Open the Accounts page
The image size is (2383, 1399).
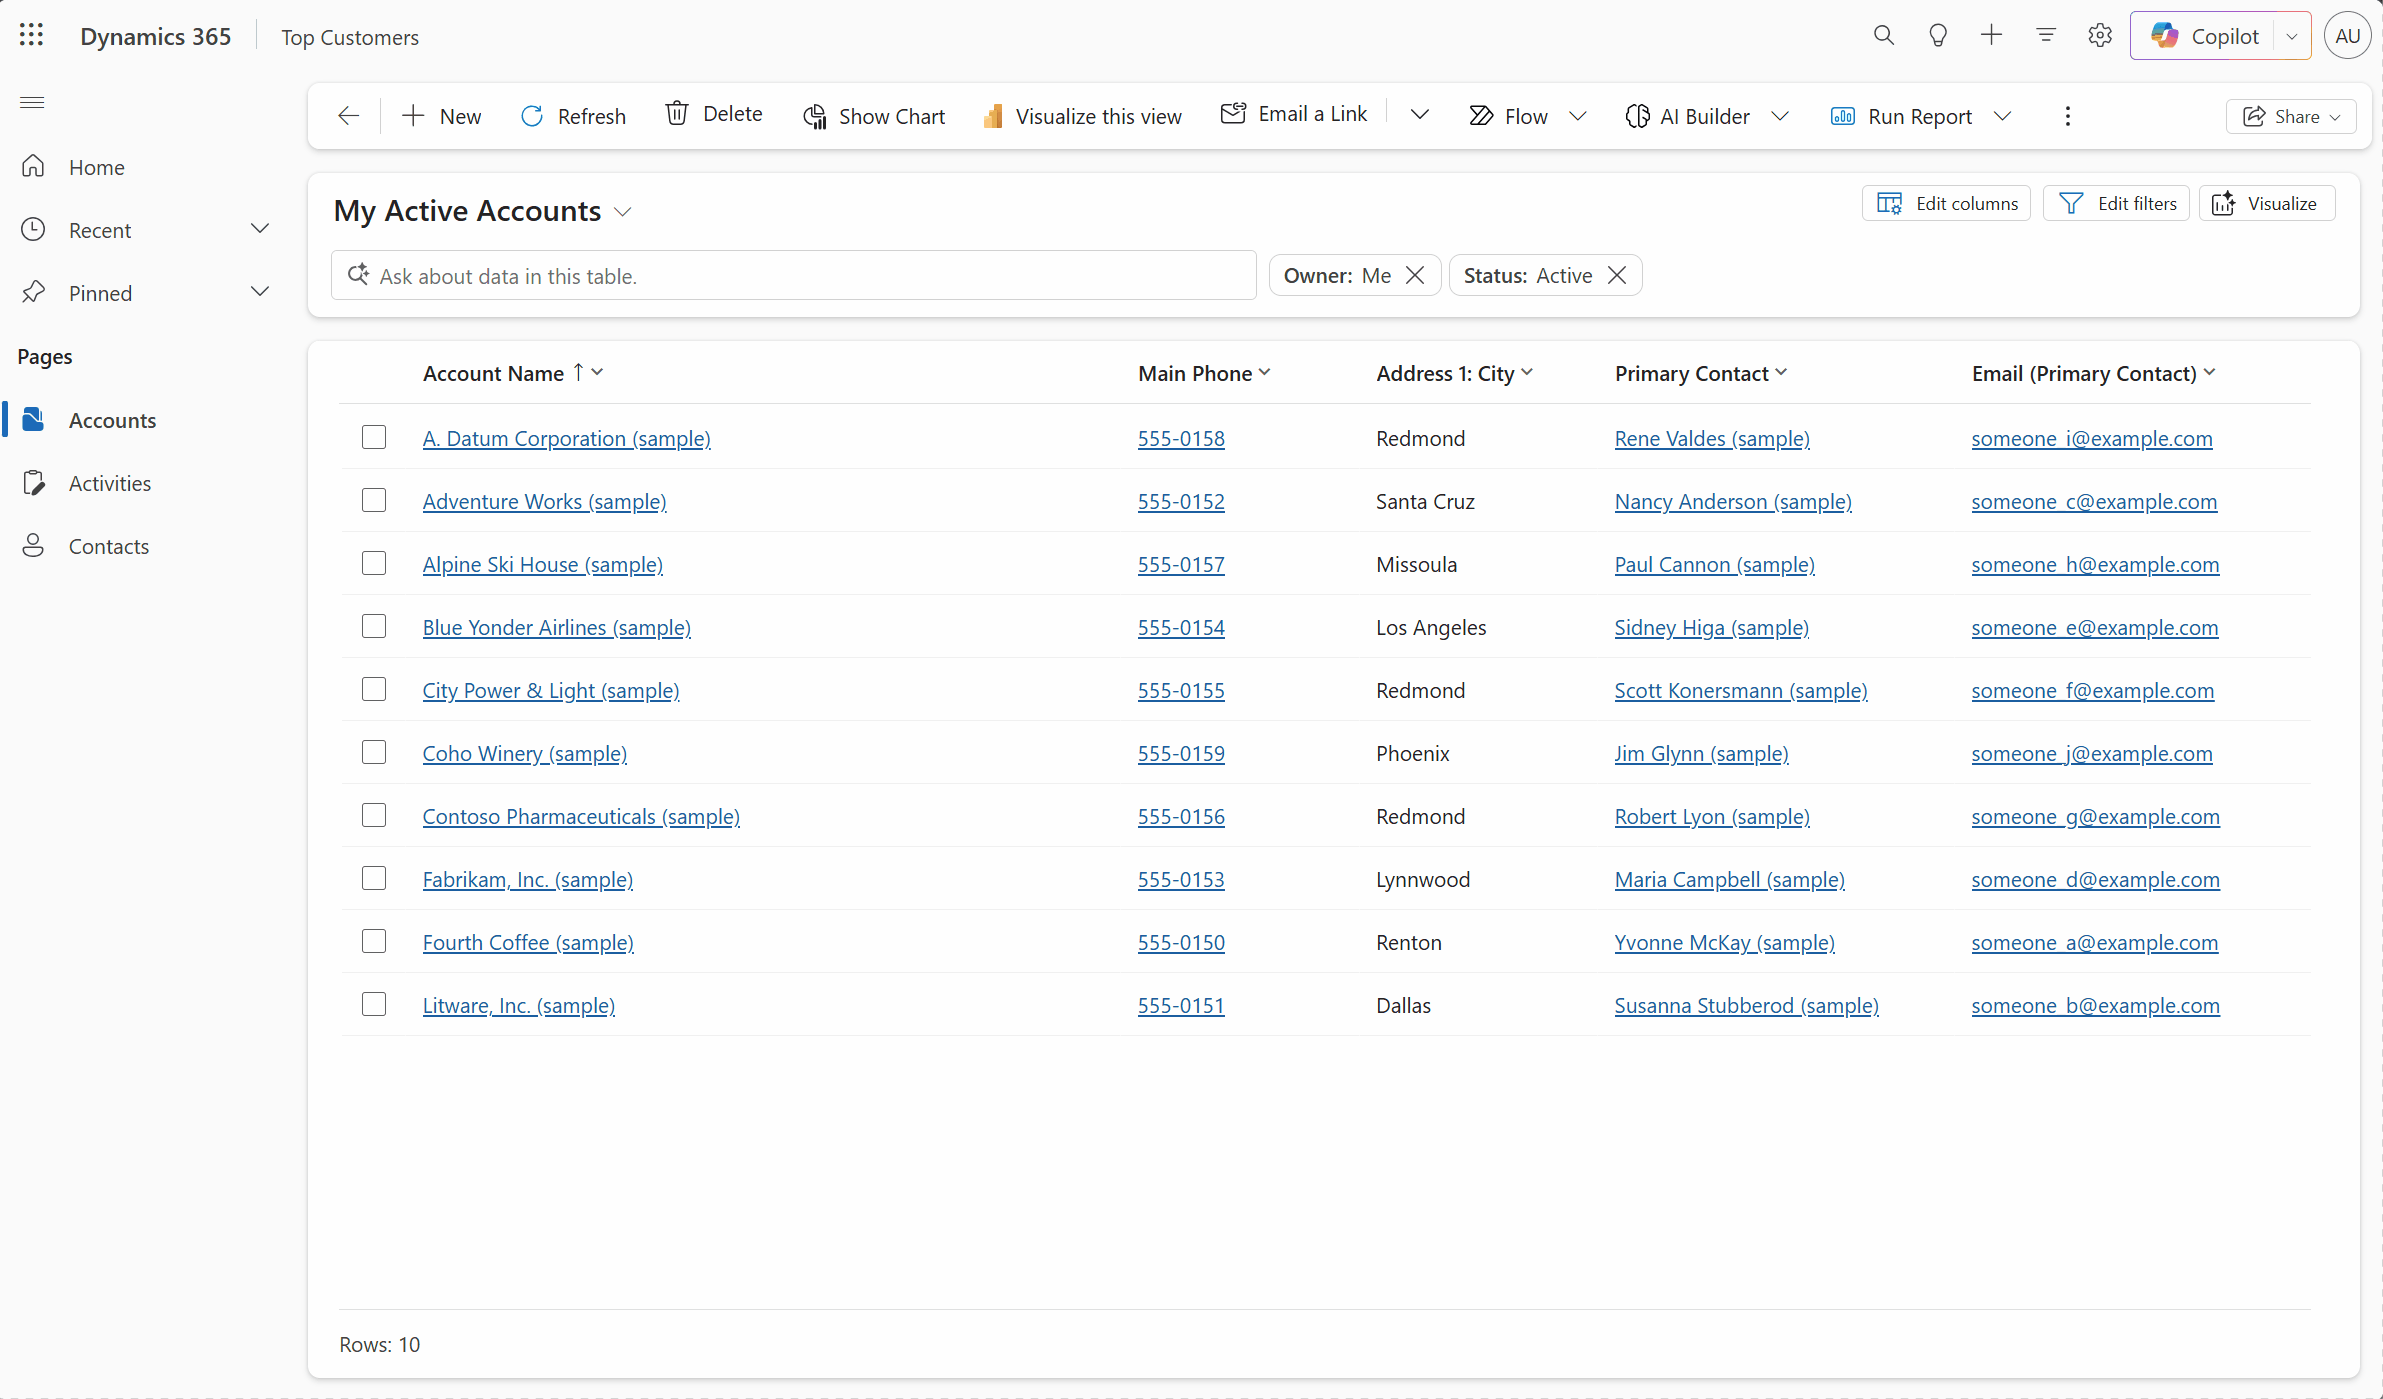coord(112,420)
